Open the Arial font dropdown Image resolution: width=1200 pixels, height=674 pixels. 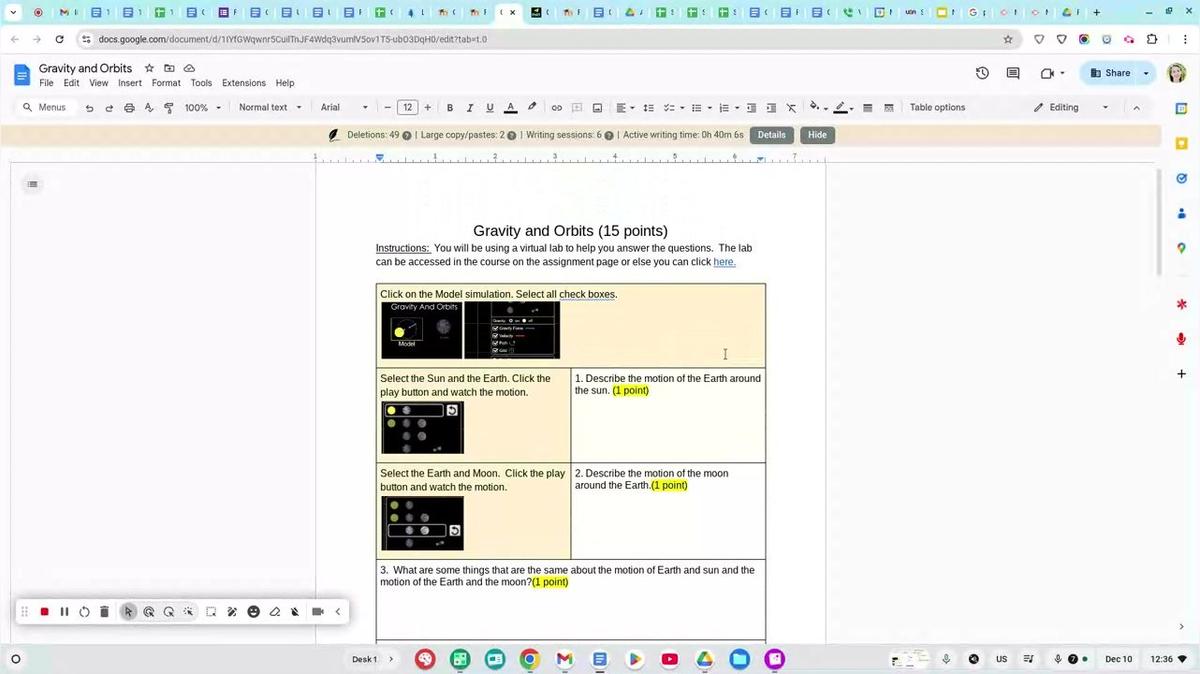click(x=344, y=108)
